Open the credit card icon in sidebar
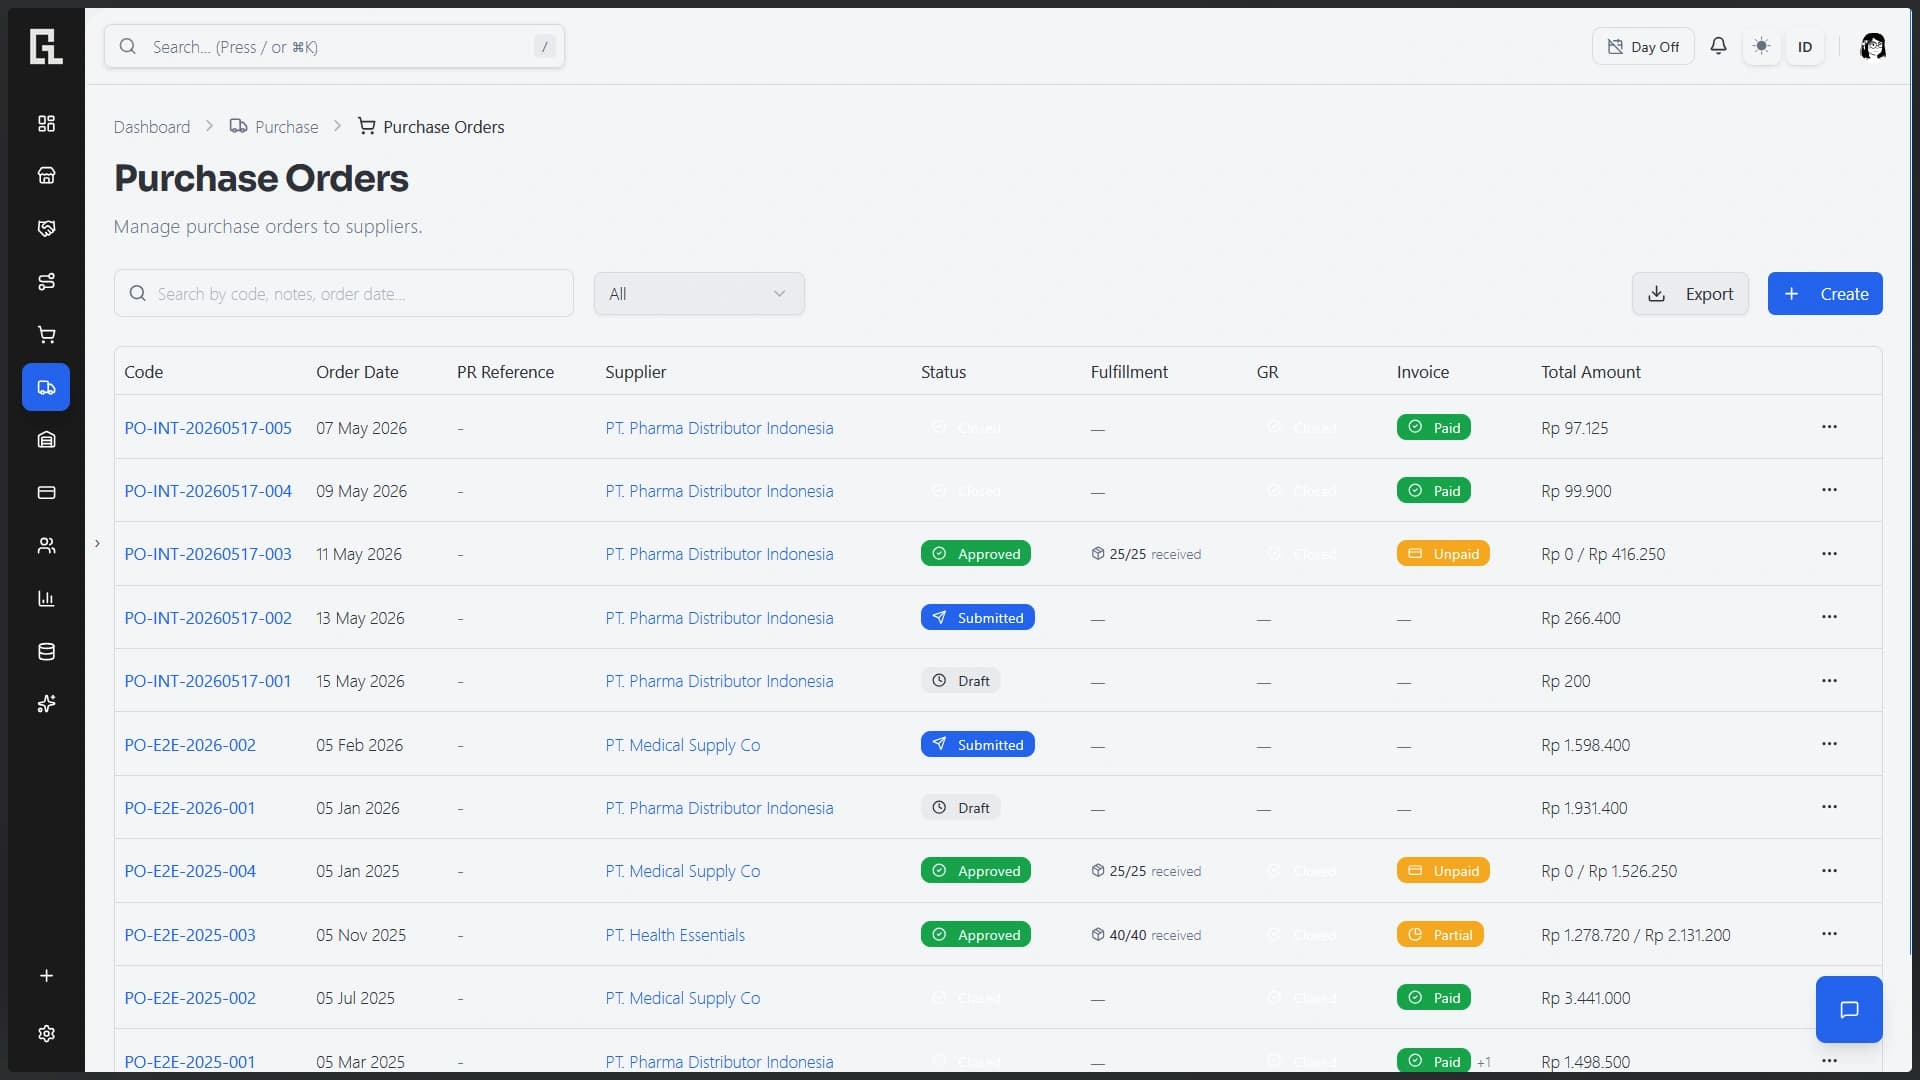Screen dimensions: 1920x1080 46,493
